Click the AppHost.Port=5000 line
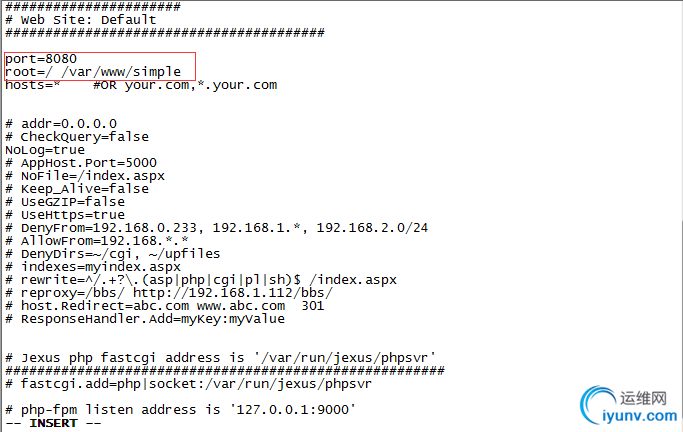The width and height of the screenshot is (683, 432). pyautogui.click(x=81, y=163)
